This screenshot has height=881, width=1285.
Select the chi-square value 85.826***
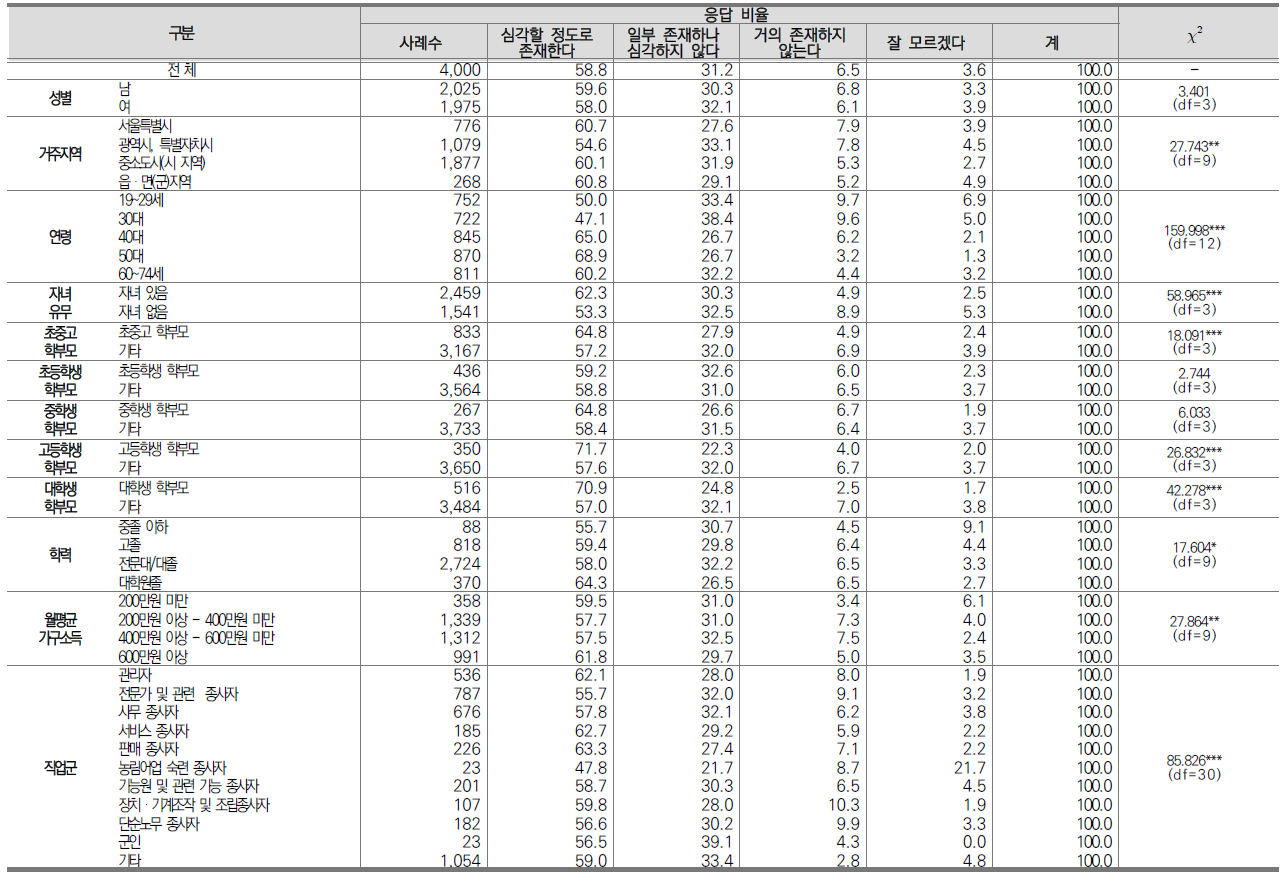click(1195, 760)
